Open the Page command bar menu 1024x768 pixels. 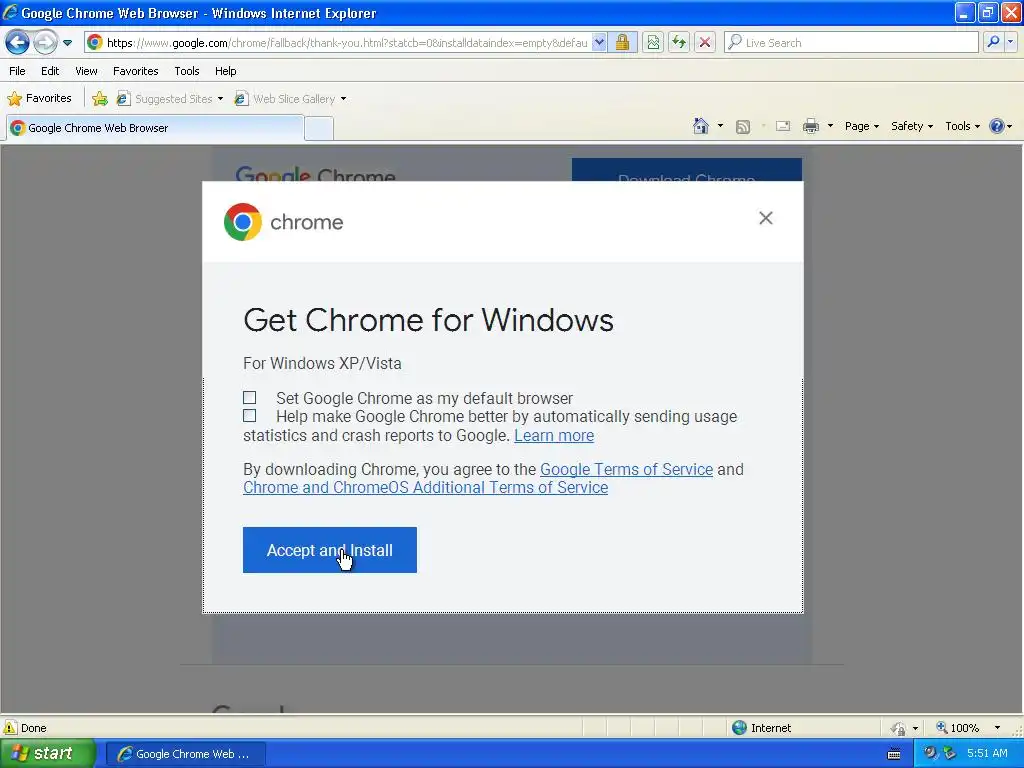pyautogui.click(x=861, y=126)
